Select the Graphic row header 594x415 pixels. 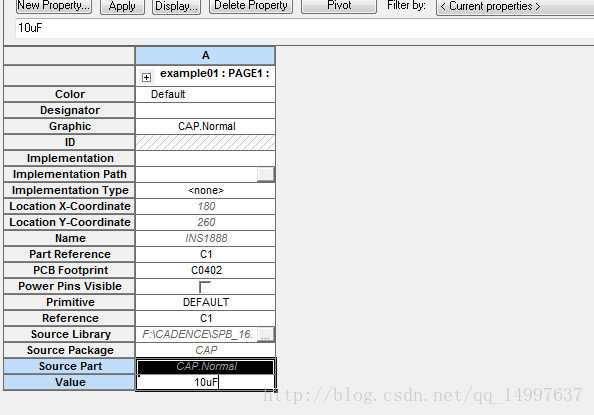(69, 126)
